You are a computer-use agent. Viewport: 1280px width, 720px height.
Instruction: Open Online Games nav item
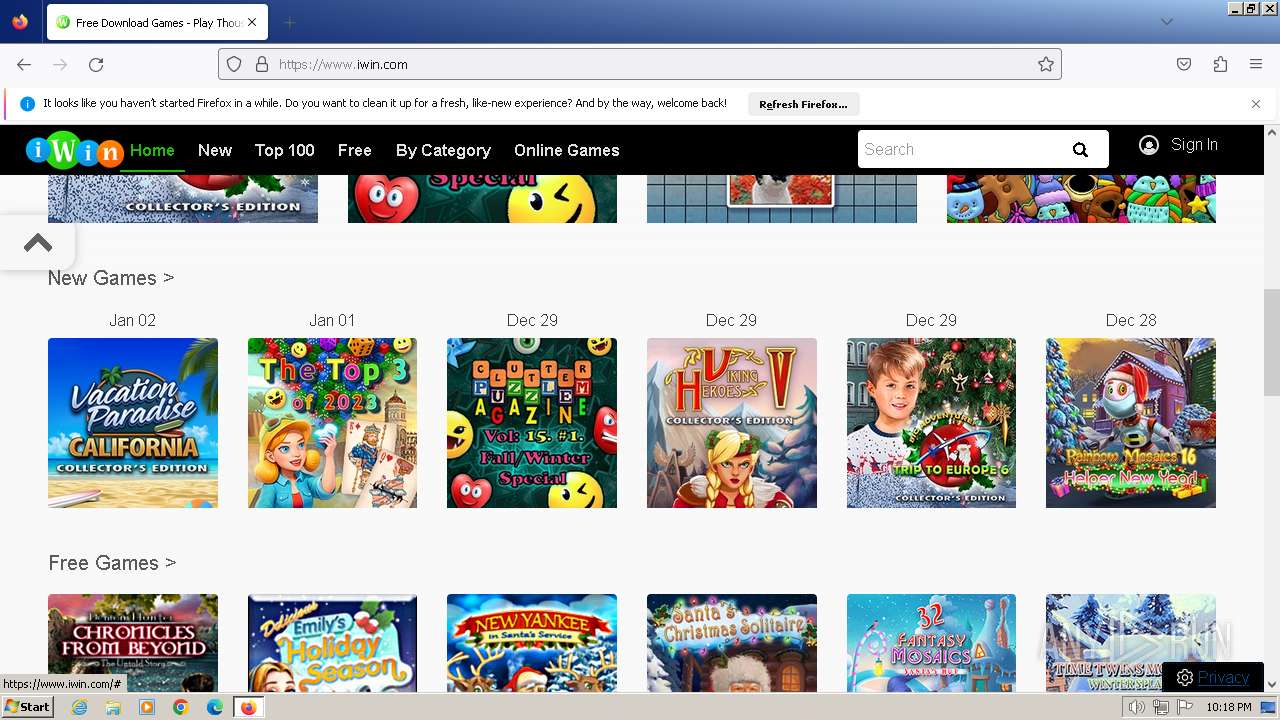[x=567, y=150]
